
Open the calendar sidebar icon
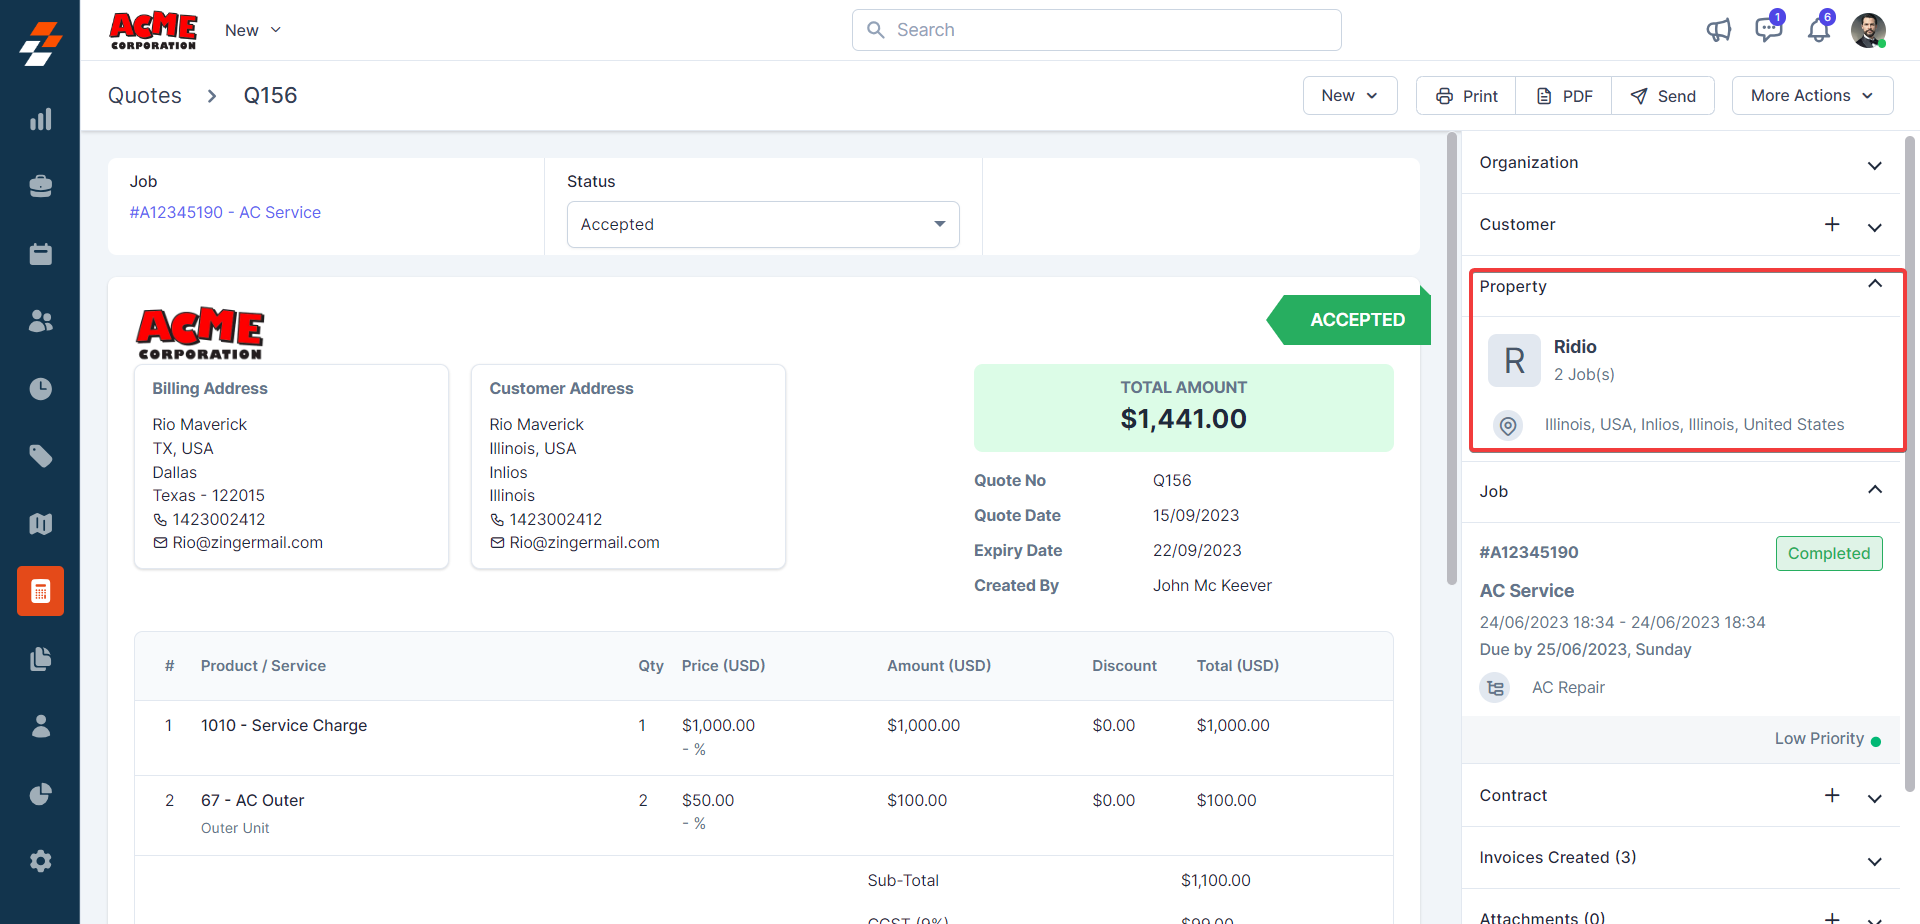40,254
